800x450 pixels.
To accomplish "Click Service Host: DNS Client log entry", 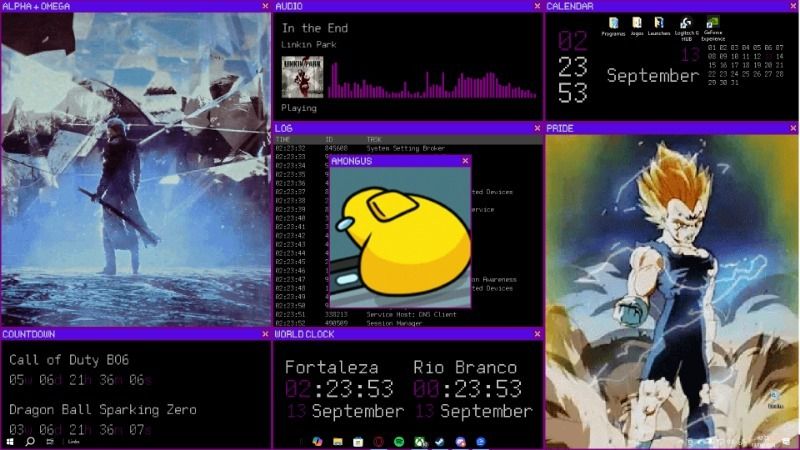I will 411,314.
